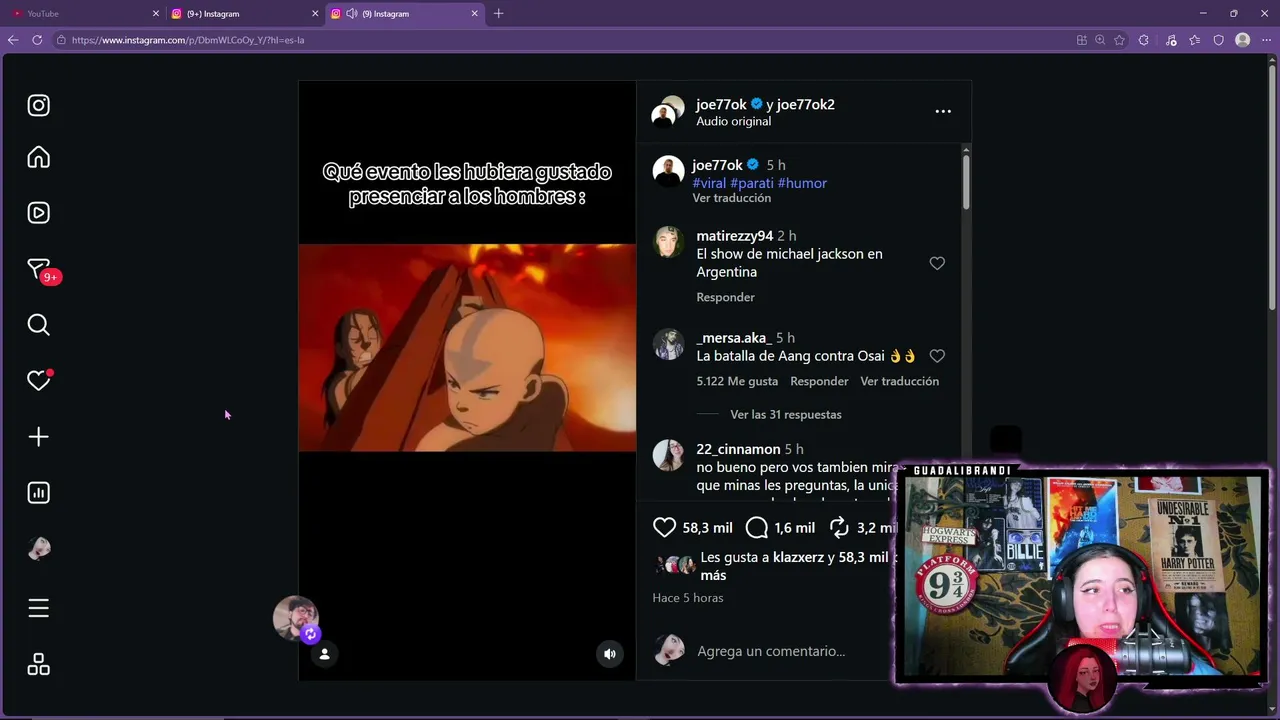Bookmark this page with star icon
Image resolution: width=1280 pixels, height=720 pixels.
pos(1119,40)
